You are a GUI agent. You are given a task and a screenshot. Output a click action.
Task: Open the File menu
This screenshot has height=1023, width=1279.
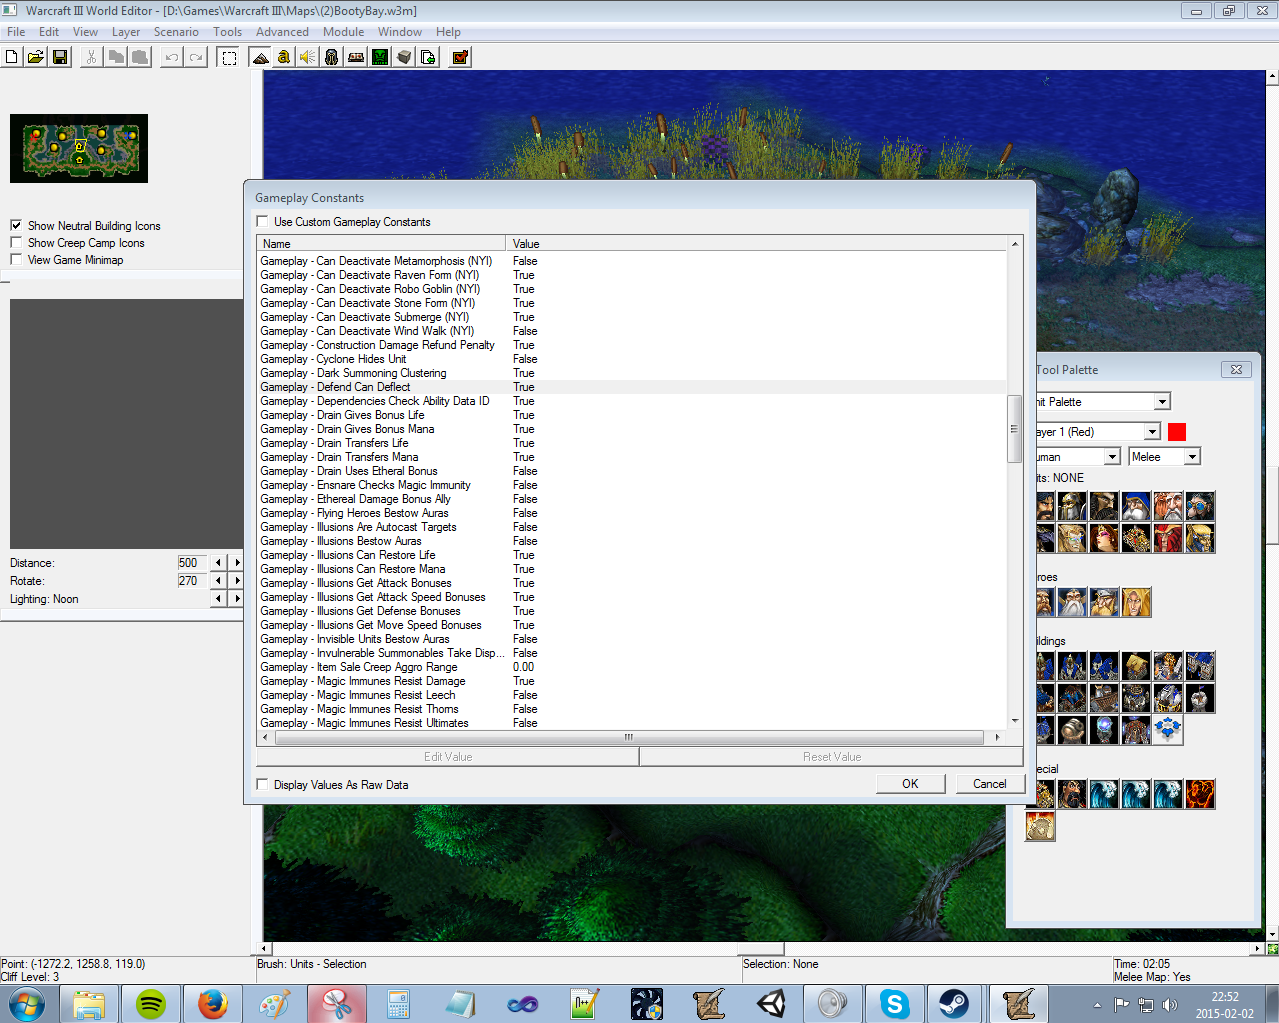16,32
